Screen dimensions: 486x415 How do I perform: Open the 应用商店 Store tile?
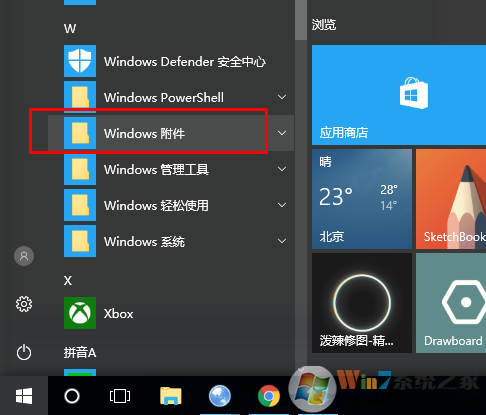pyautogui.click(x=399, y=95)
